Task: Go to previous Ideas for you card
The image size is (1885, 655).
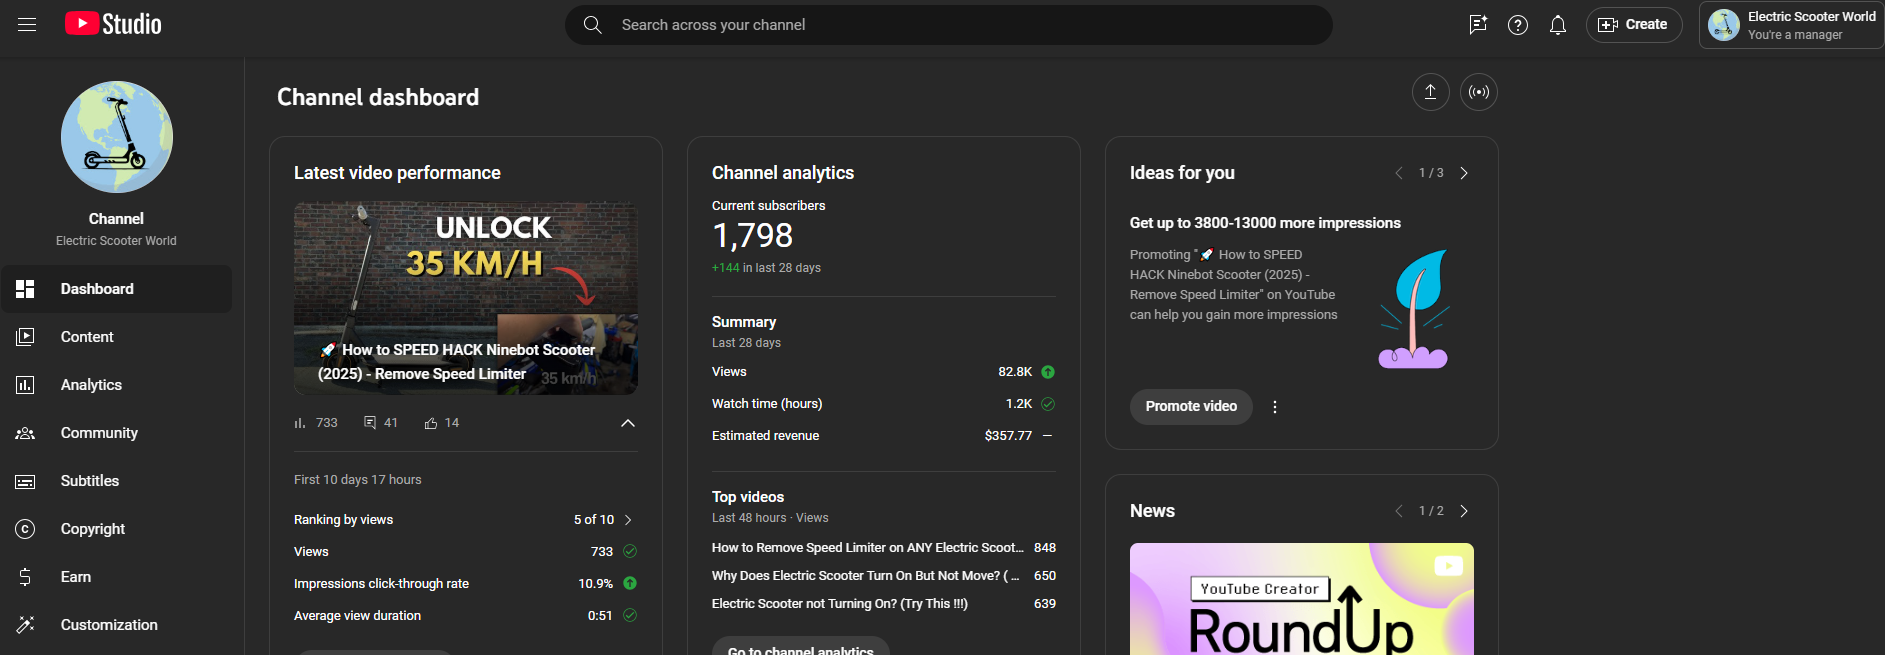Action: 1399,173
